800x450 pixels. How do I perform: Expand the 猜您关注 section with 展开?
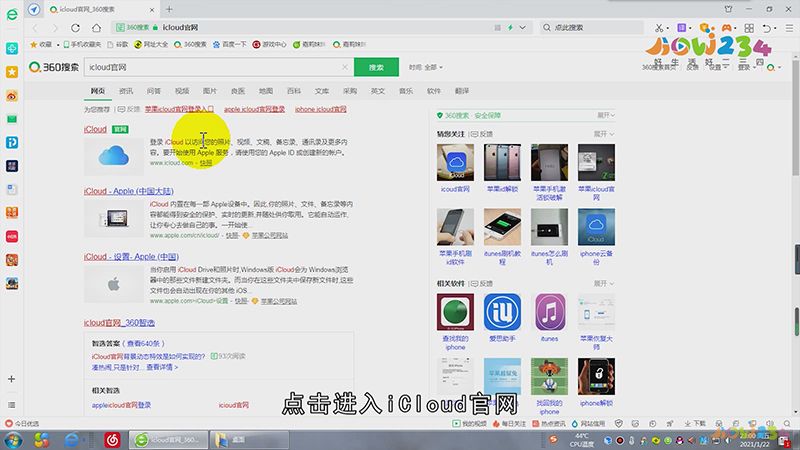click(x=604, y=134)
